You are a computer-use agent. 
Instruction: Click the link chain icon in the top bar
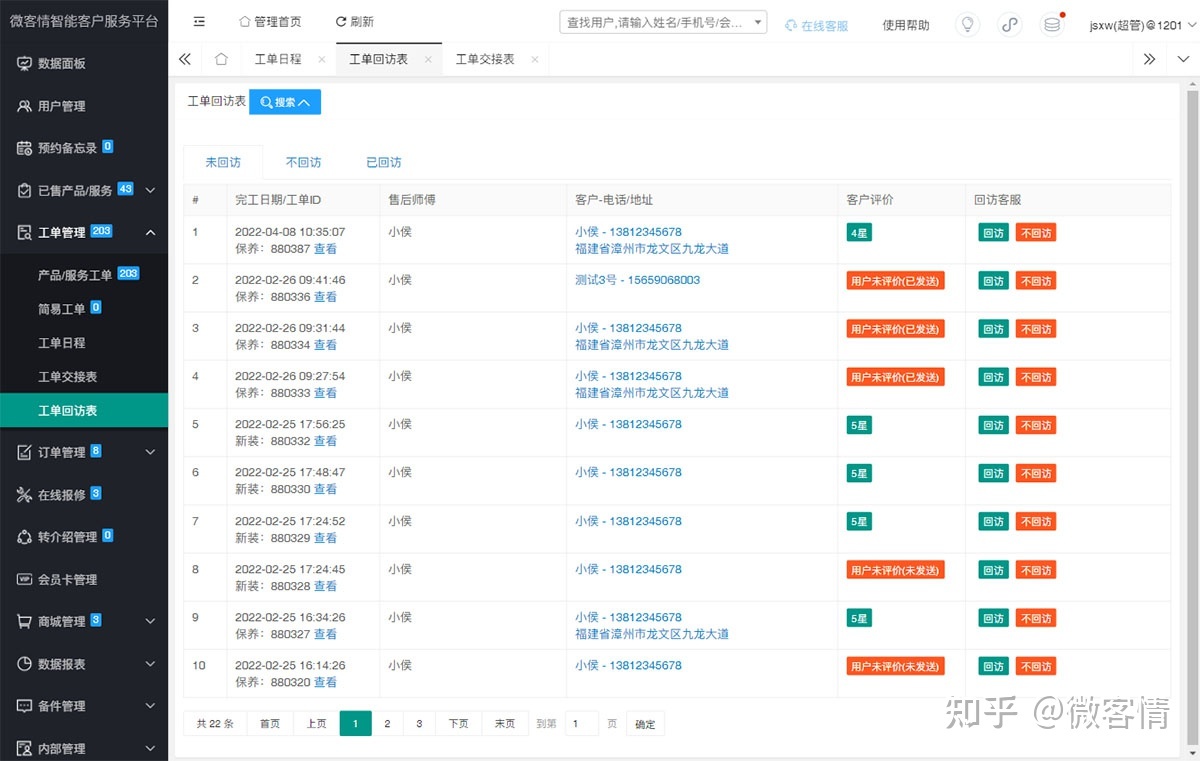pos(1010,24)
